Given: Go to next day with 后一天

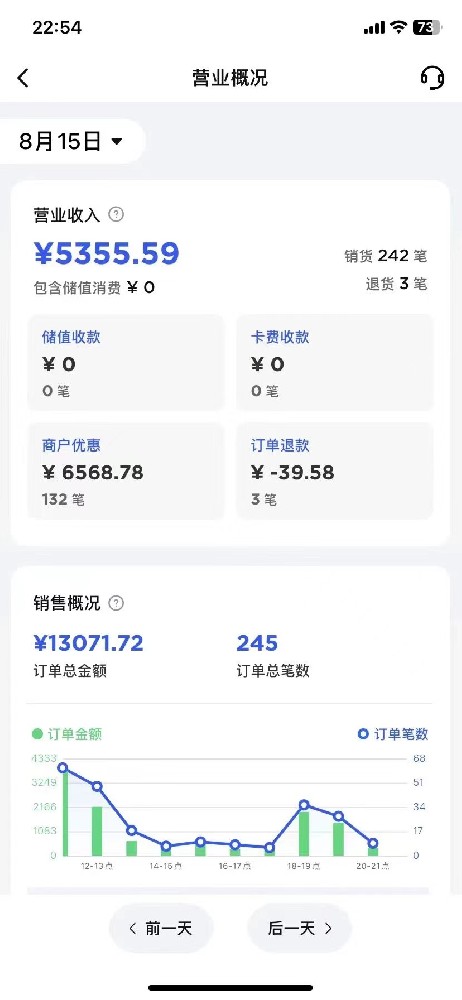Looking at the screenshot, I should 299,929.
